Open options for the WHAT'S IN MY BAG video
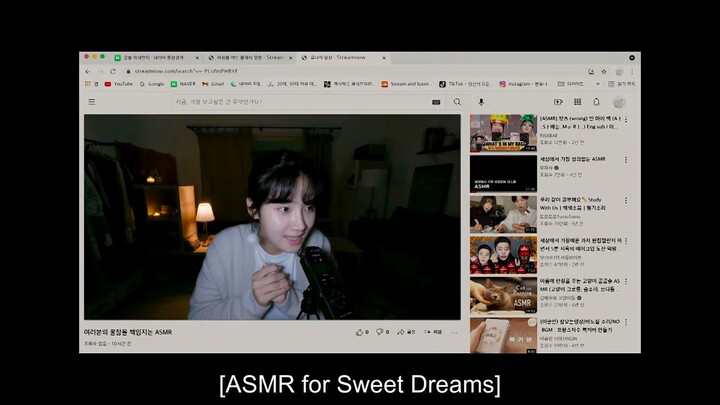Screen dimensions: 720x405 (x=626, y=119)
